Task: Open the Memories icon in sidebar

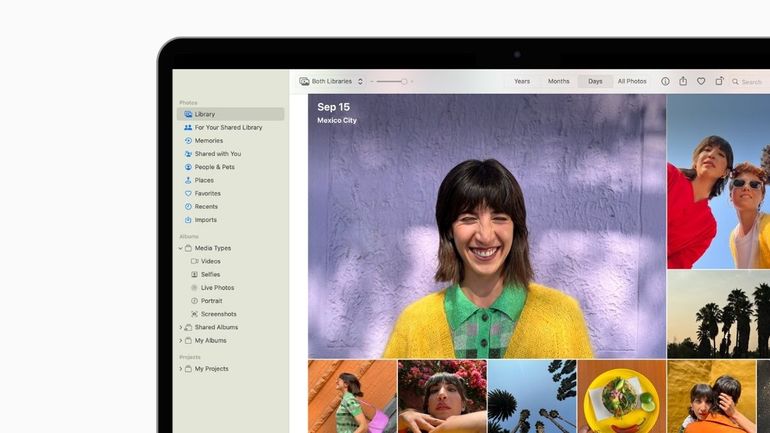Action: (x=188, y=140)
